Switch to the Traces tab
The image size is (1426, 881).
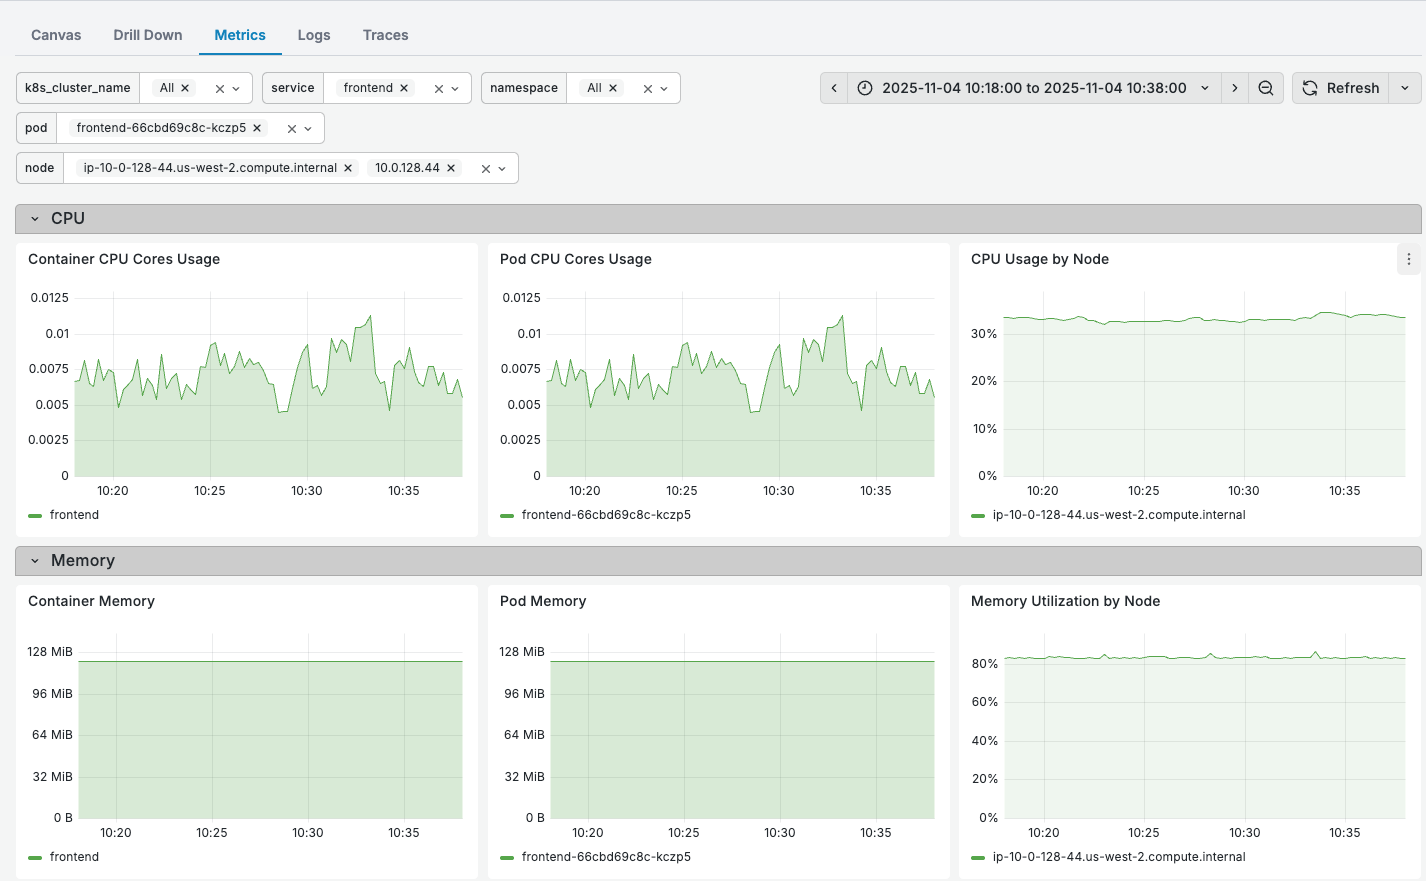click(x=385, y=35)
